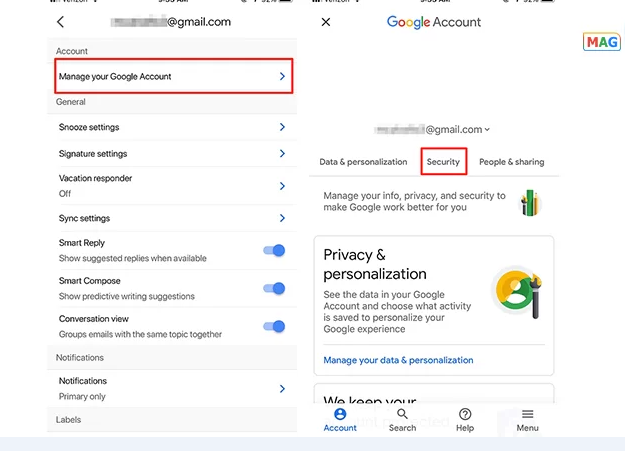Click the Smart Reply label

point(82,243)
